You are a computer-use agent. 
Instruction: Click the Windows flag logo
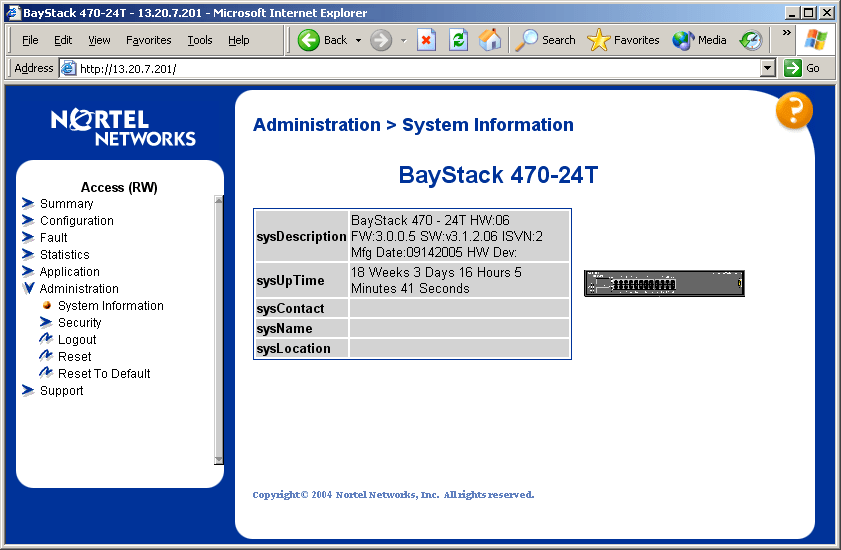[x=815, y=40]
